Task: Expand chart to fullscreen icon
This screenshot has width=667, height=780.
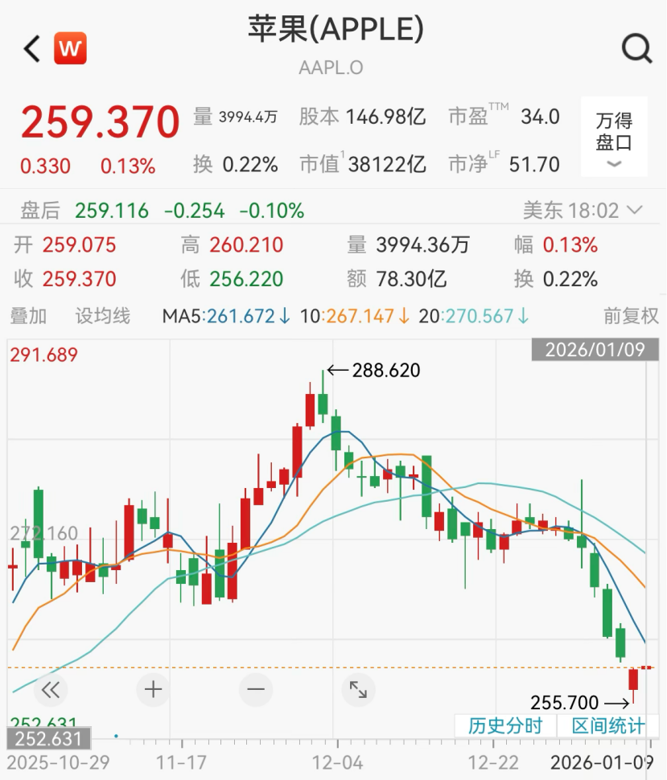Action: tap(357, 689)
